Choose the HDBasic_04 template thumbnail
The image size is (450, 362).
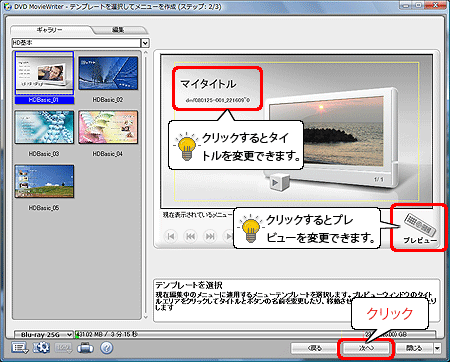(108, 127)
